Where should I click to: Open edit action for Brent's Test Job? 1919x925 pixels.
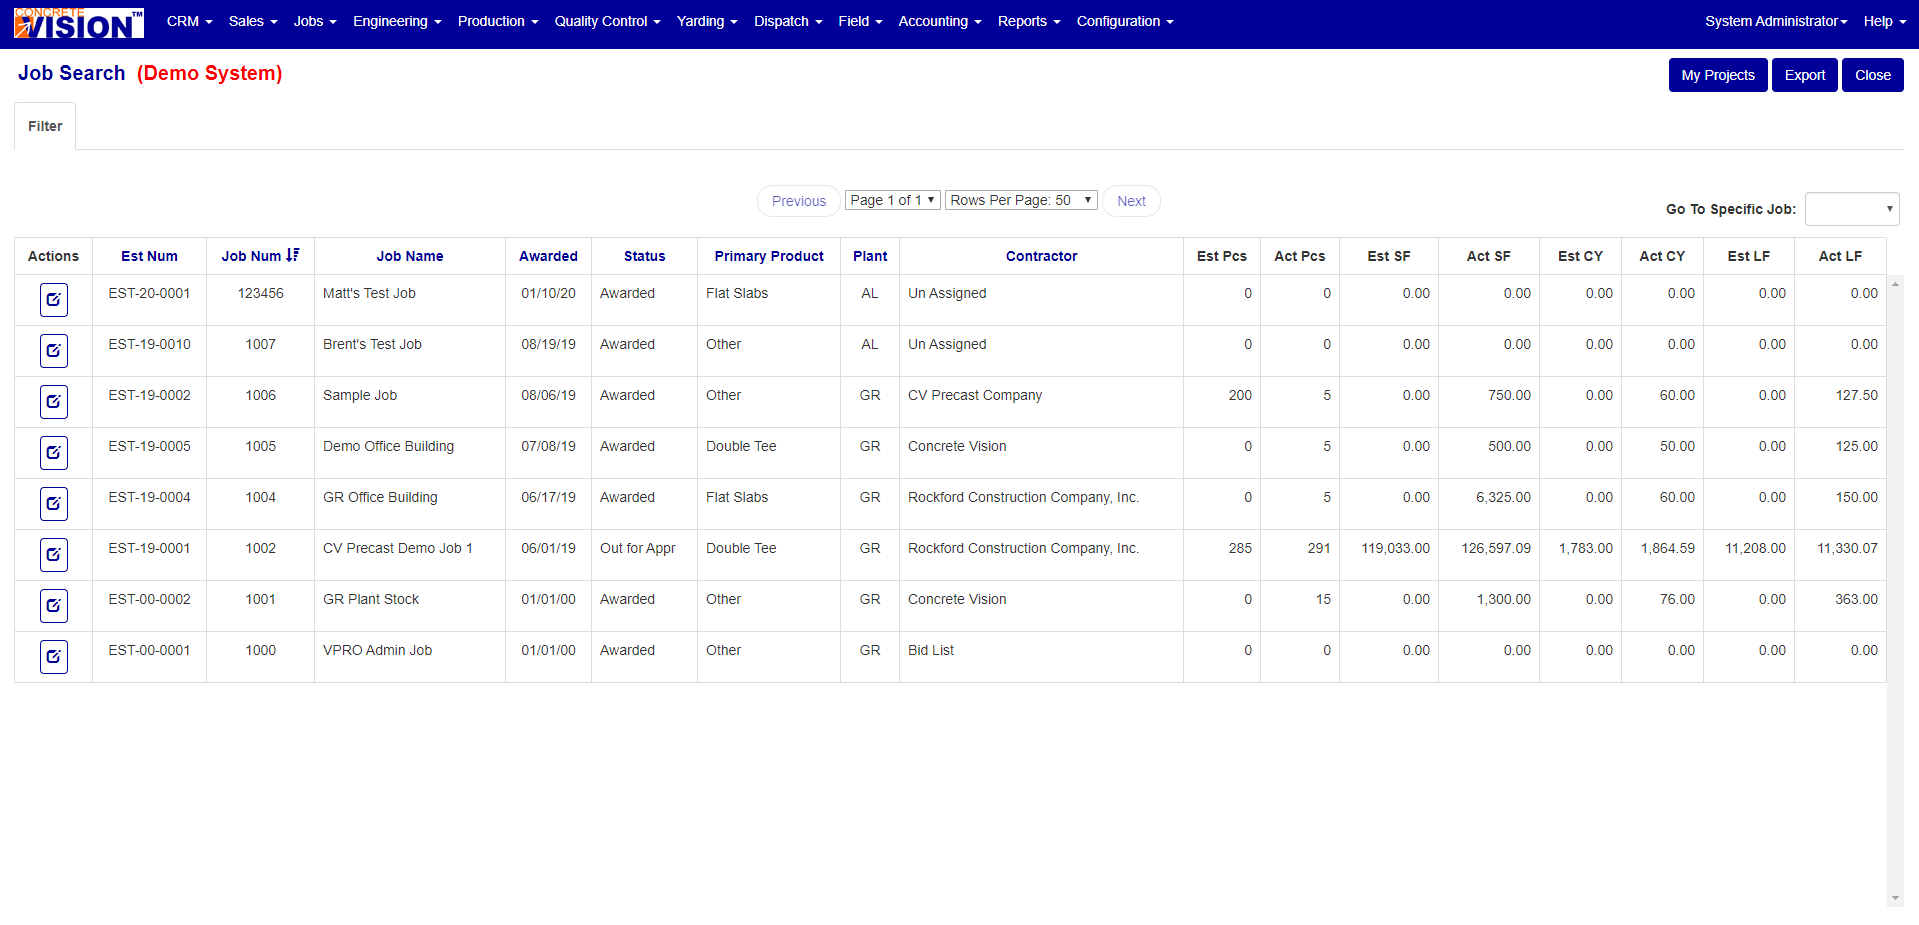54,351
